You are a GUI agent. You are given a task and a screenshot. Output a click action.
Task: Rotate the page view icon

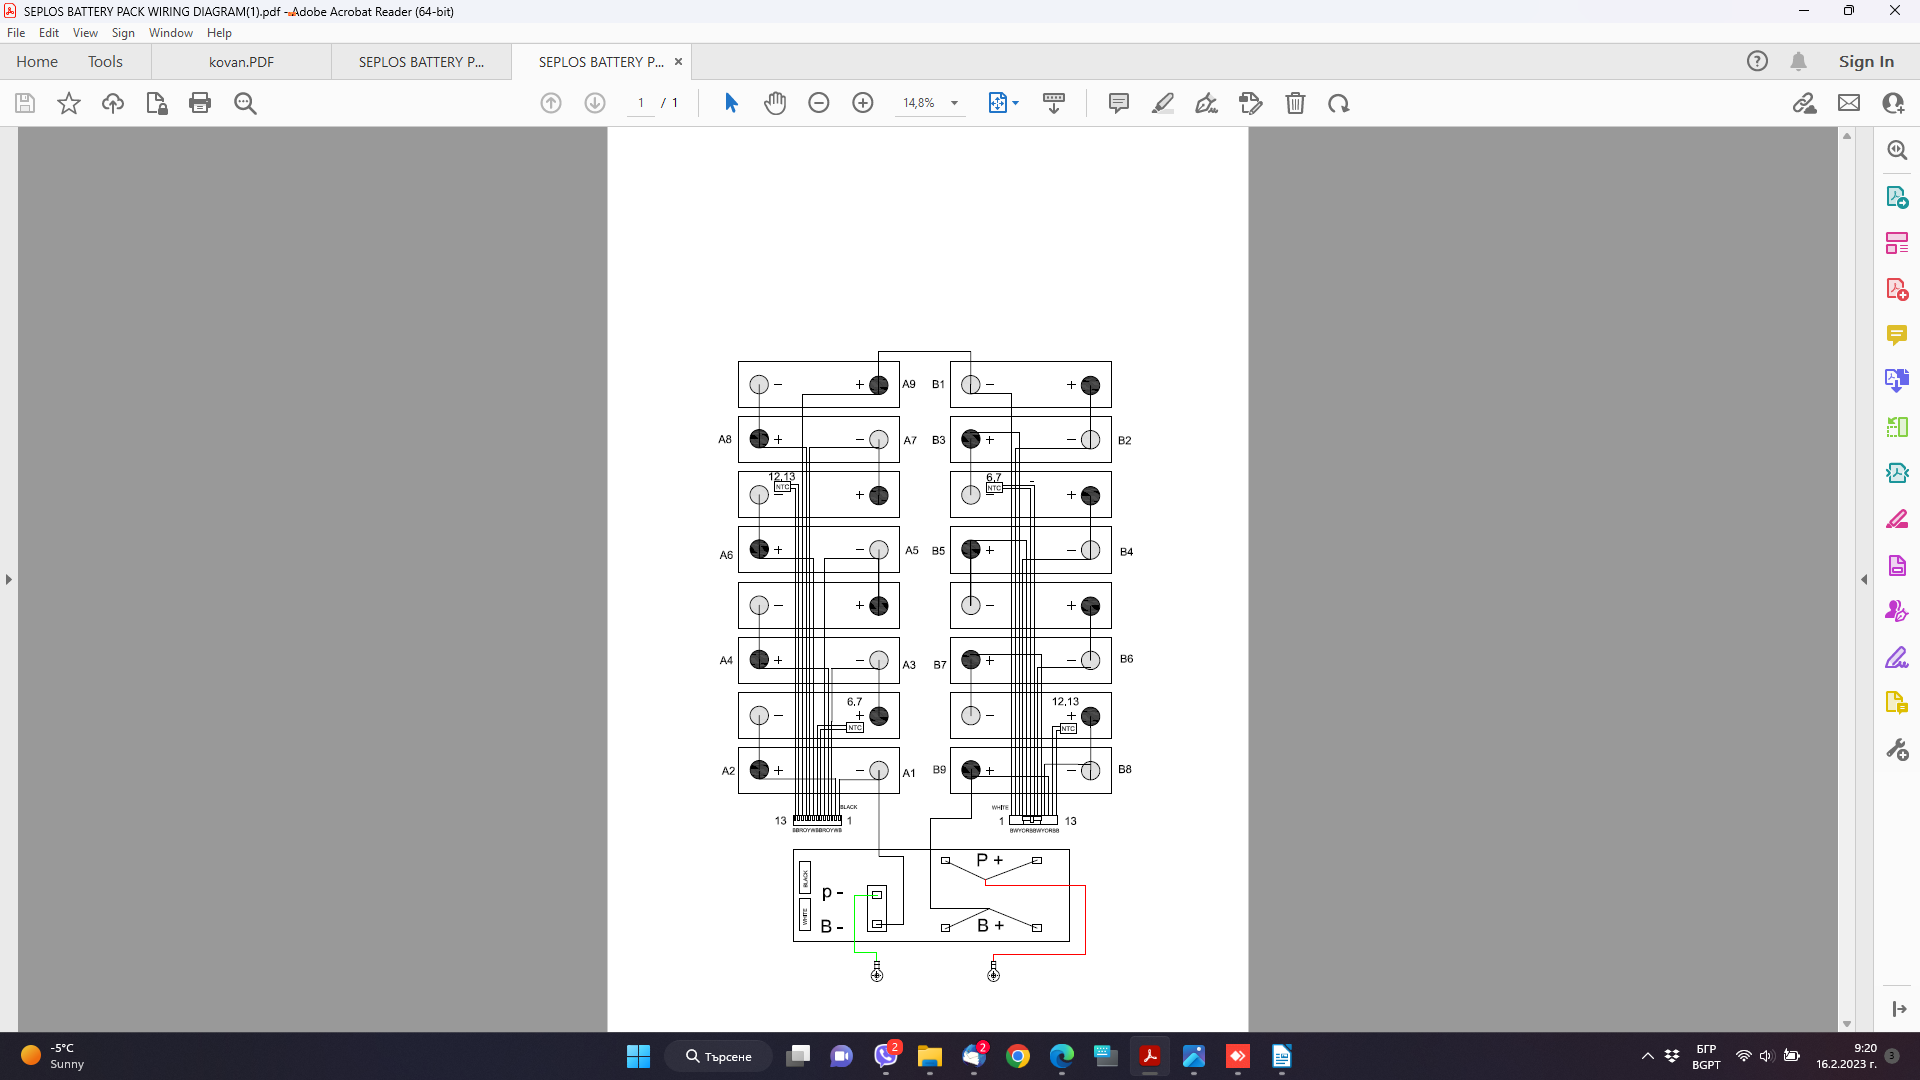(1339, 103)
